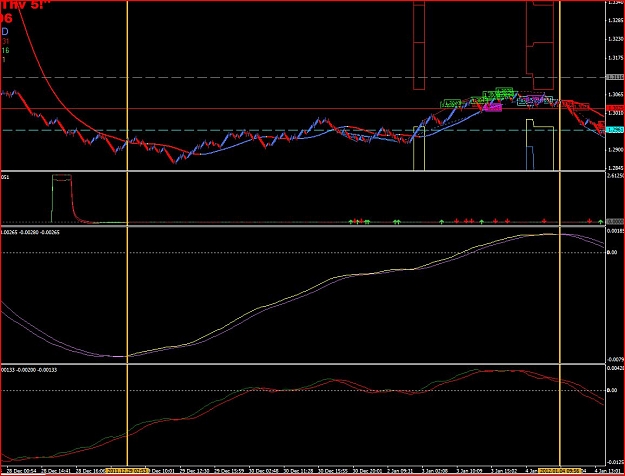Viewport: 625px width, 476px height.
Task: Click the 28 Dec 14:41 time axis label
Action: pyautogui.click(x=56, y=471)
